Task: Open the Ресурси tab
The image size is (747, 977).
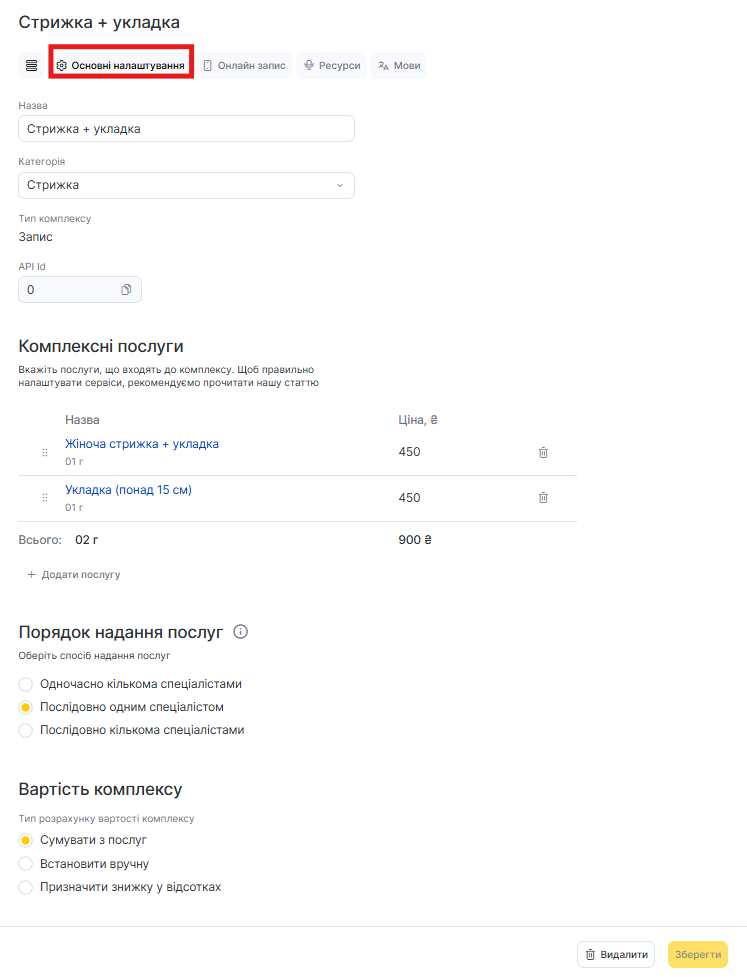Action: (x=331, y=66)
